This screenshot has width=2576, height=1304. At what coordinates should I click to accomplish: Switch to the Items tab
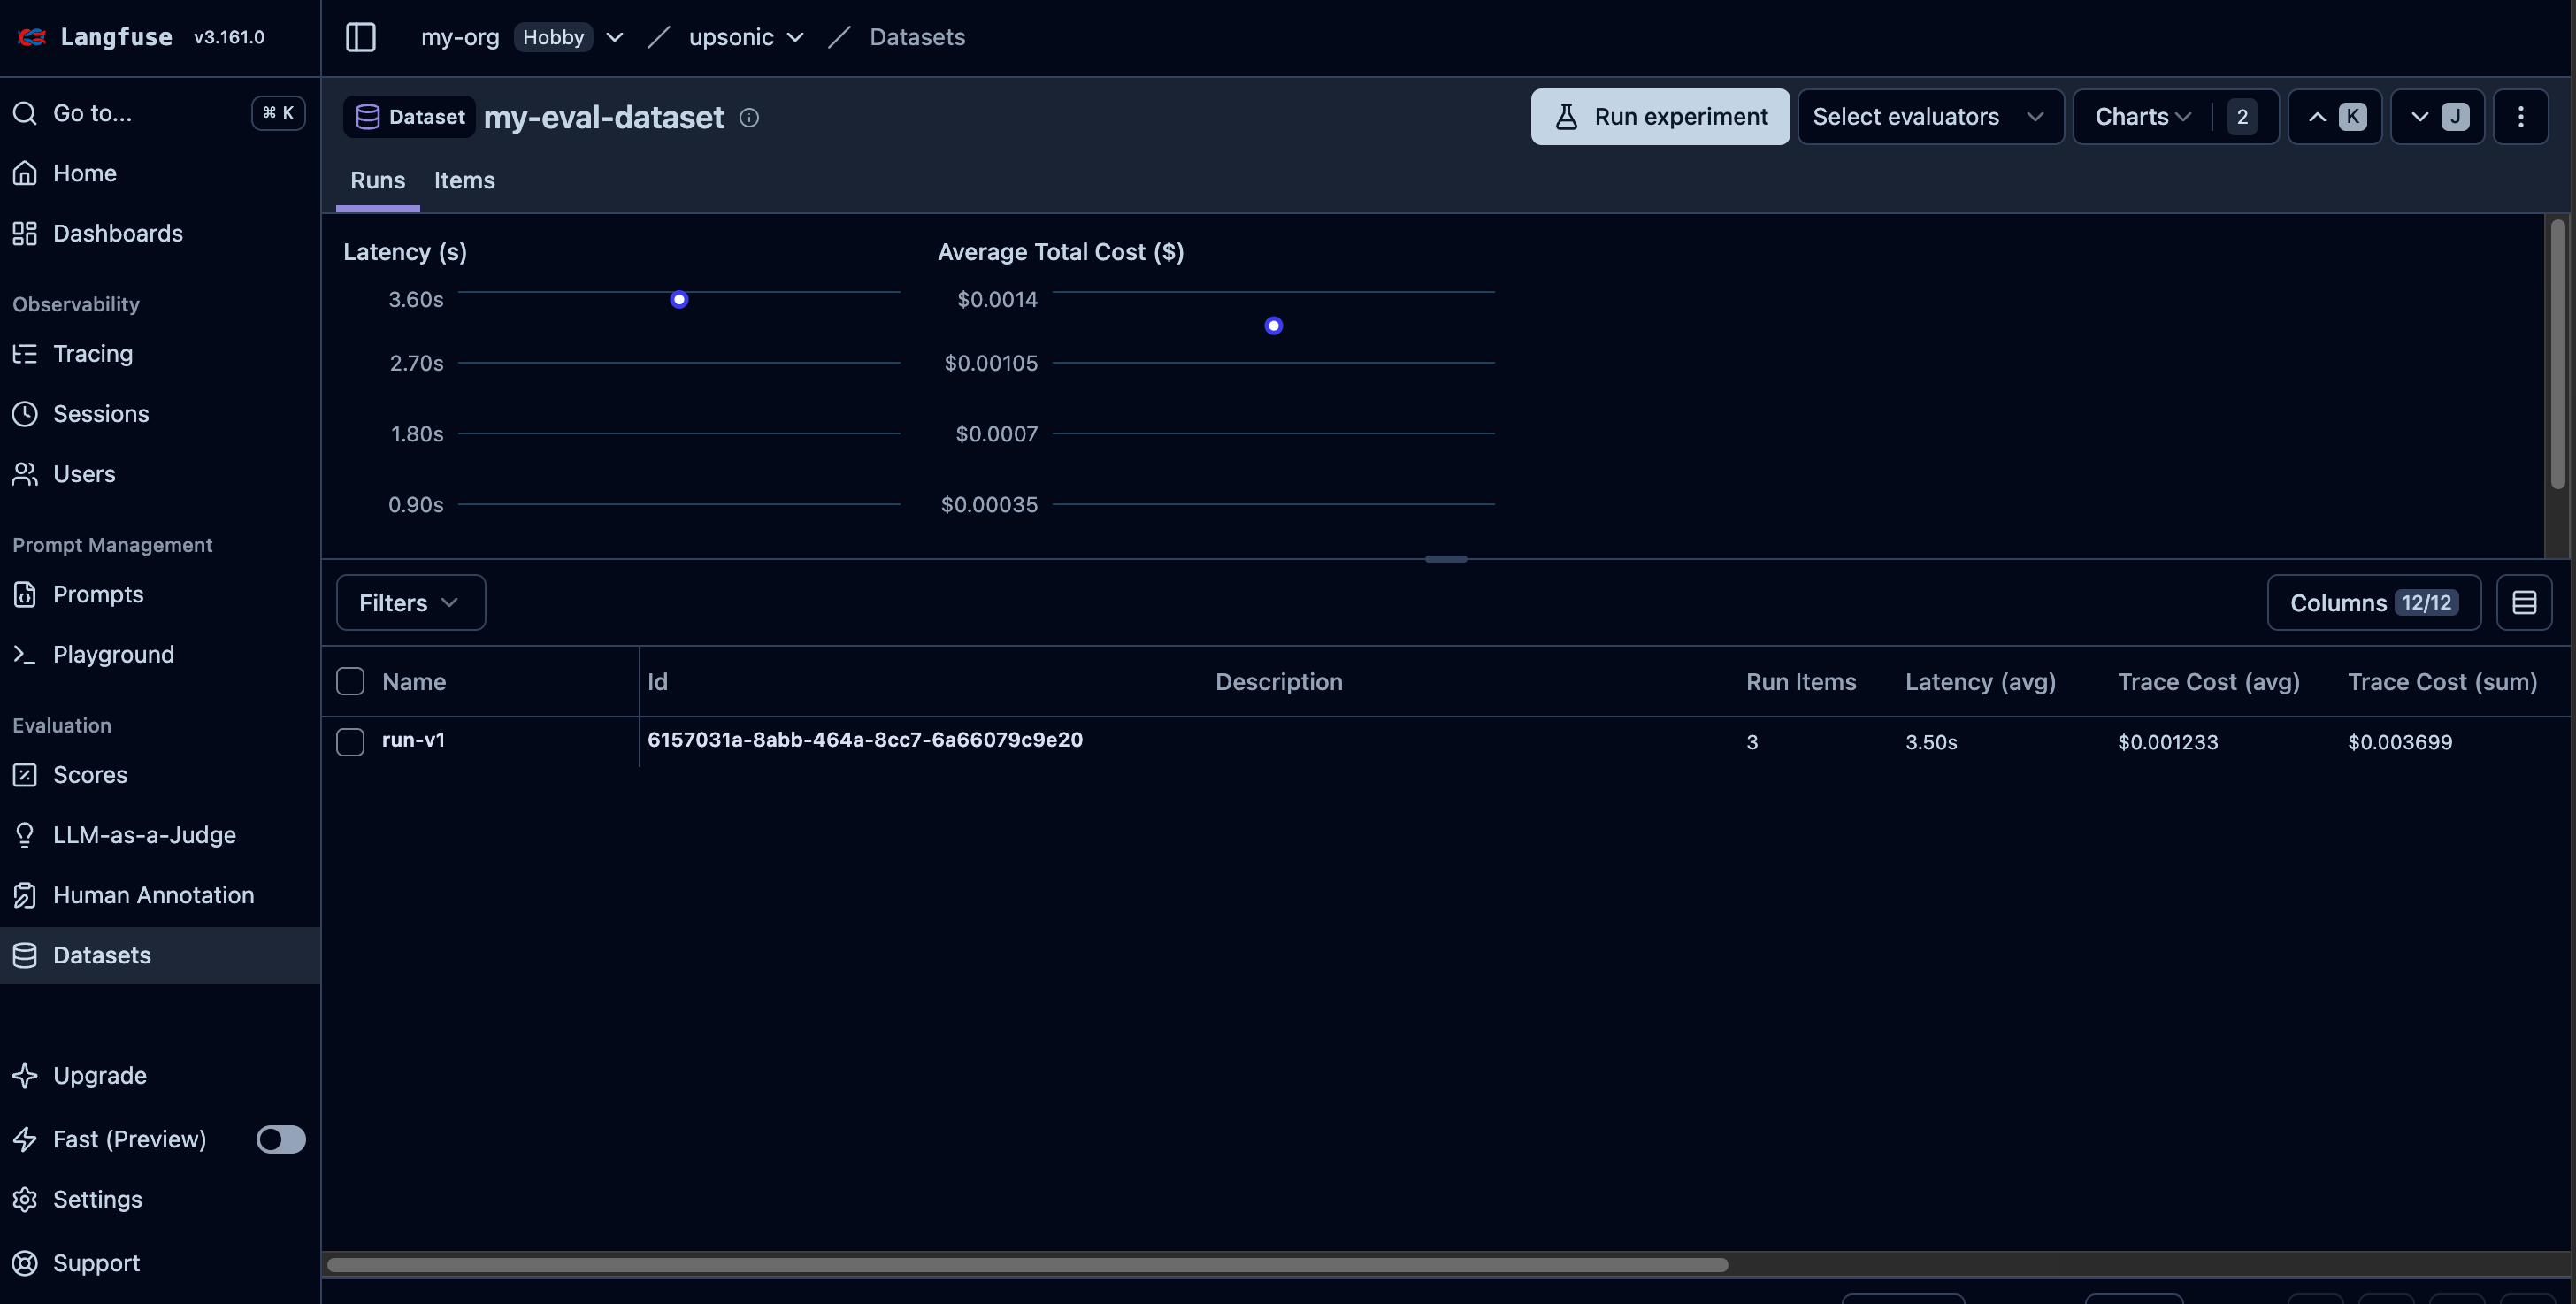point(464,181)
